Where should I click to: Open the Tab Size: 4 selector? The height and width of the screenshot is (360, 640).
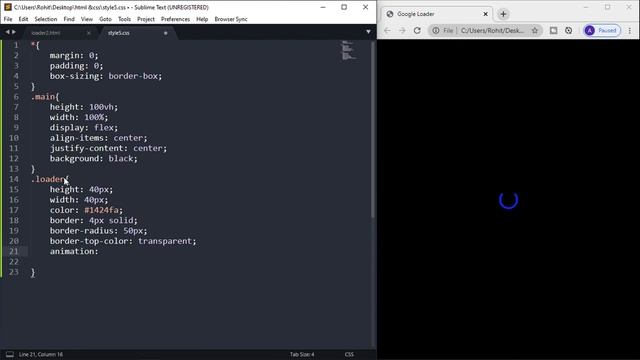pos(302,354)
